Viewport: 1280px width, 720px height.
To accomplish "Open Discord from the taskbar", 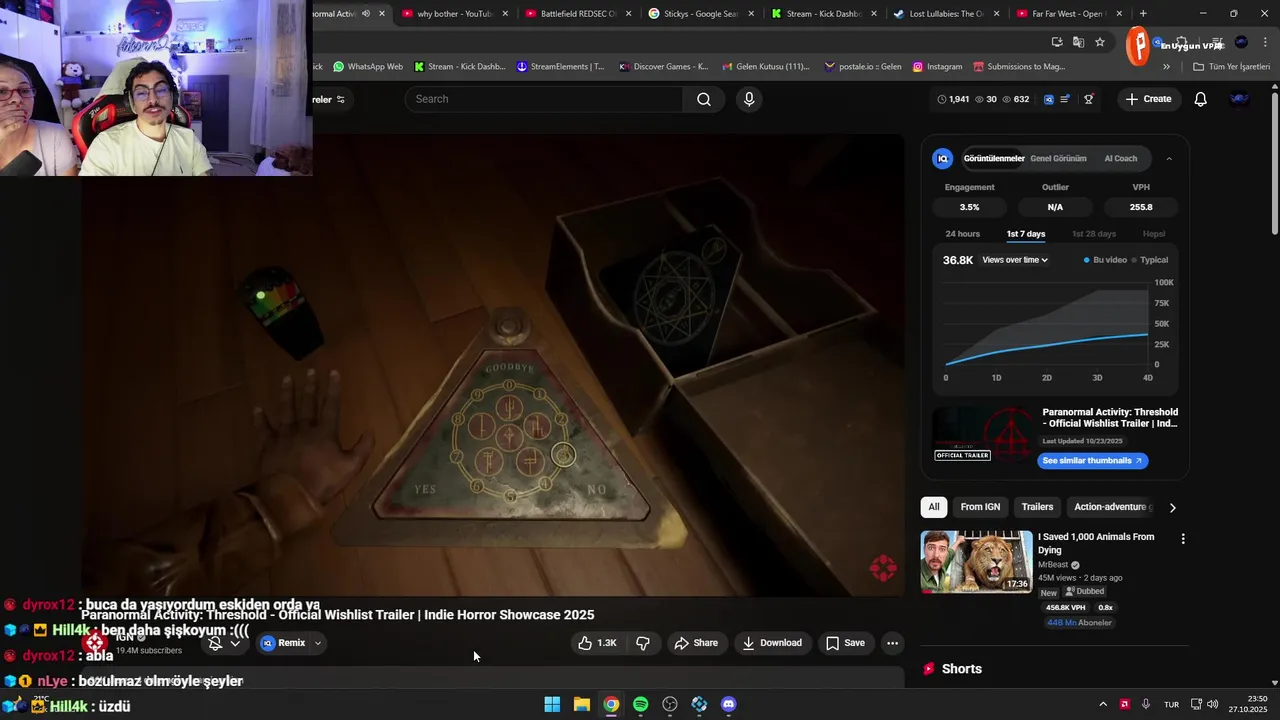I will [729, 704].
